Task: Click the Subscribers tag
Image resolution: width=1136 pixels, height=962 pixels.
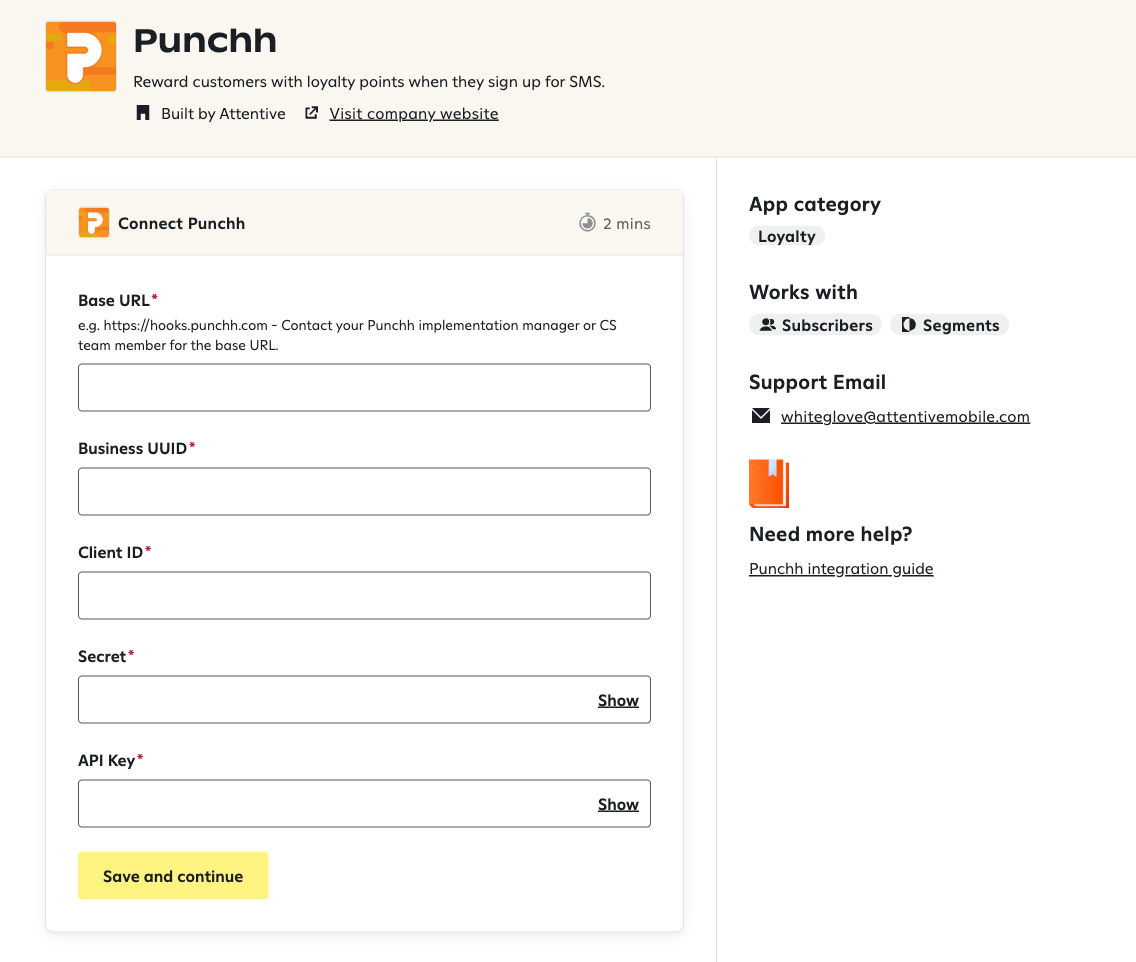Action: pos(815,325)
